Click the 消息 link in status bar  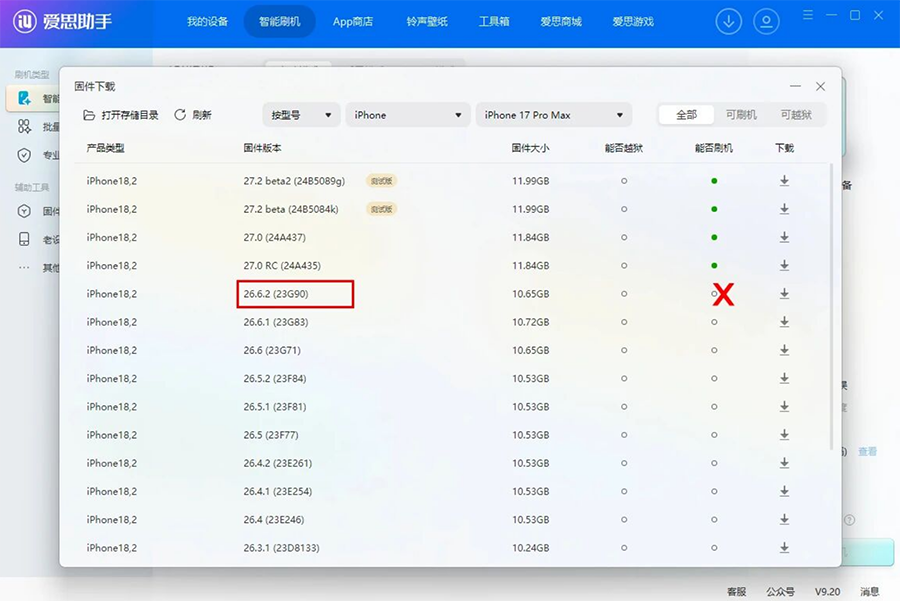tap(870, 591)
